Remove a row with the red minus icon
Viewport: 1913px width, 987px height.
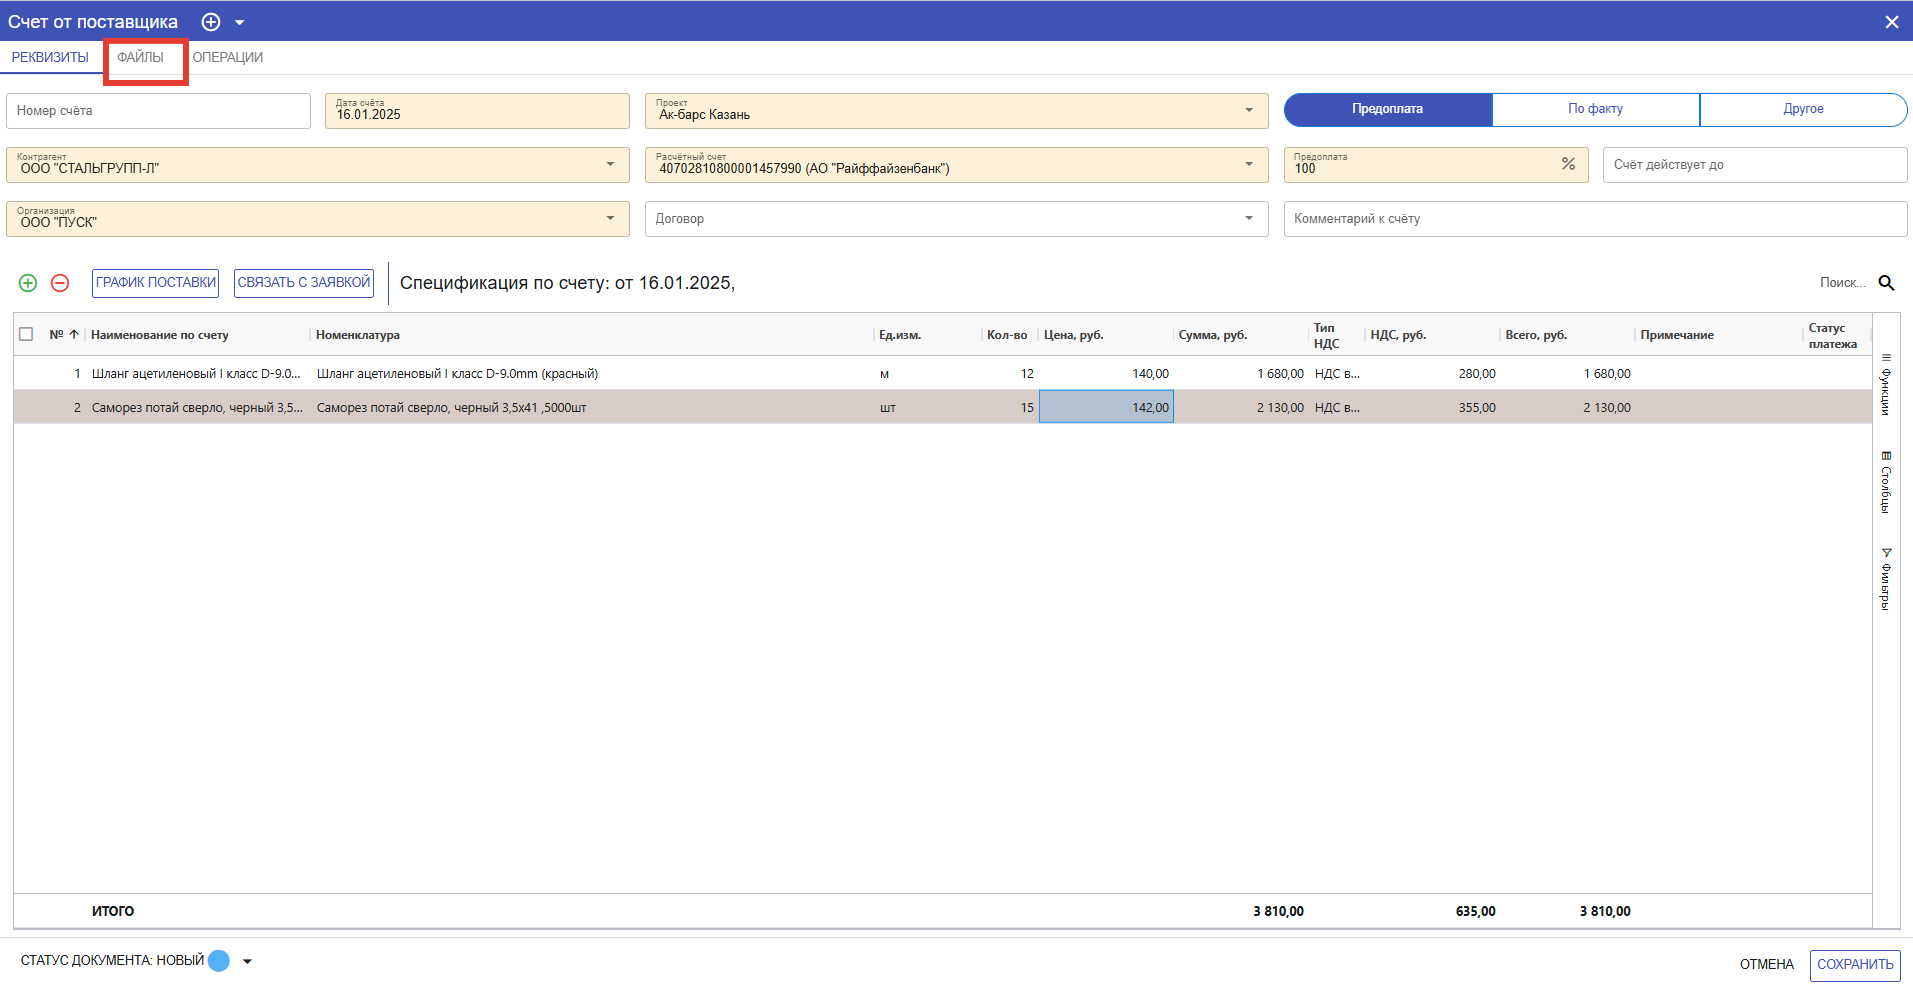60,283
